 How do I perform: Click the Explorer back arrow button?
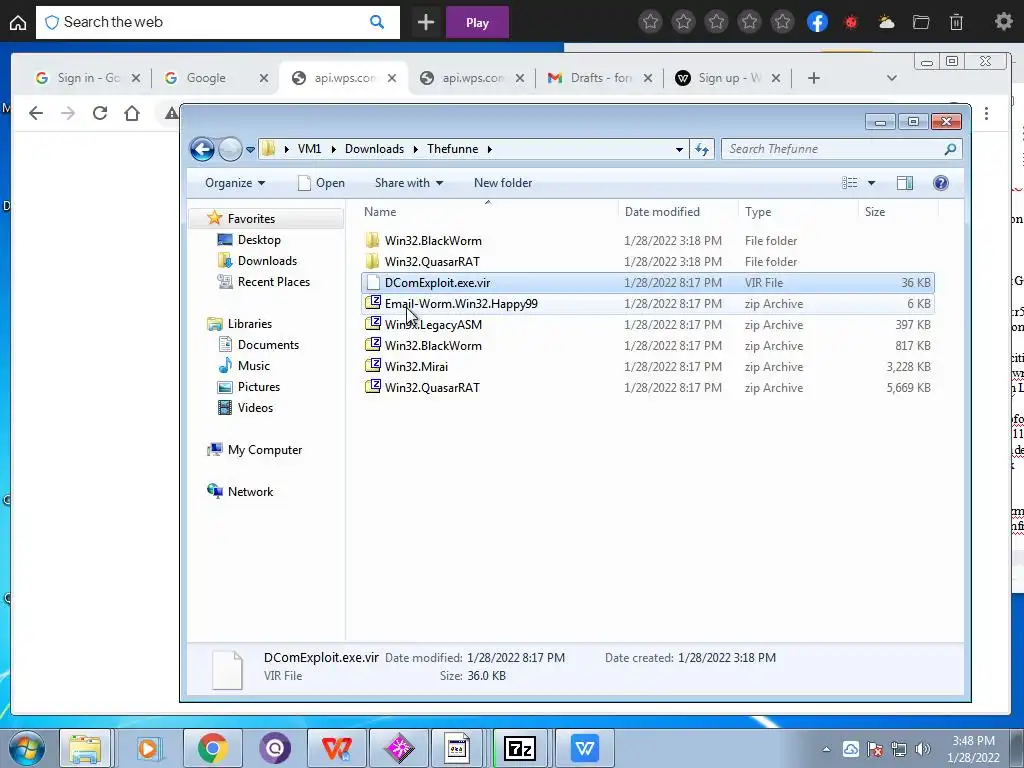[x=202, y=149]
